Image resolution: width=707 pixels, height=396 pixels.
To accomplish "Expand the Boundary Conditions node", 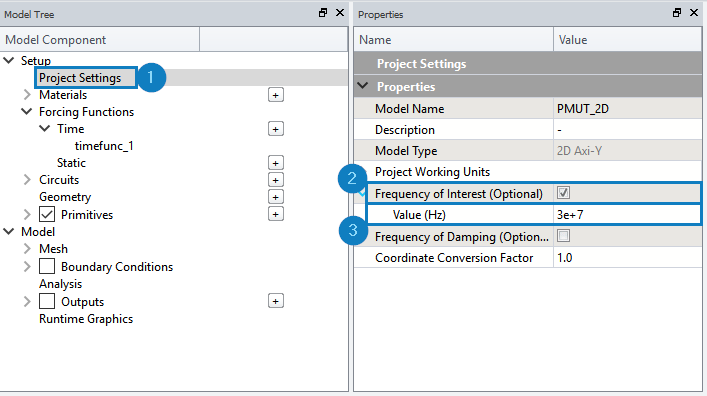I will pos(27,267).
